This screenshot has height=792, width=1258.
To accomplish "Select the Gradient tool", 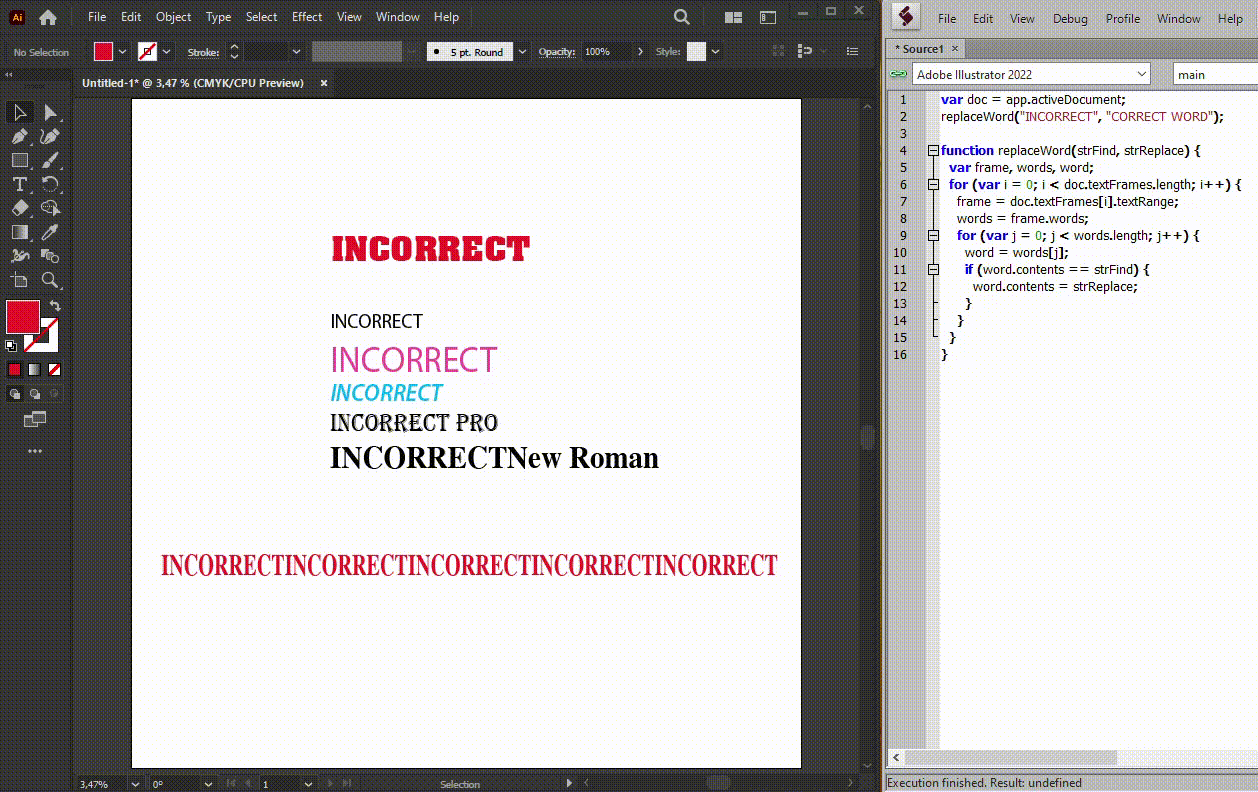I will coord(19,232).
